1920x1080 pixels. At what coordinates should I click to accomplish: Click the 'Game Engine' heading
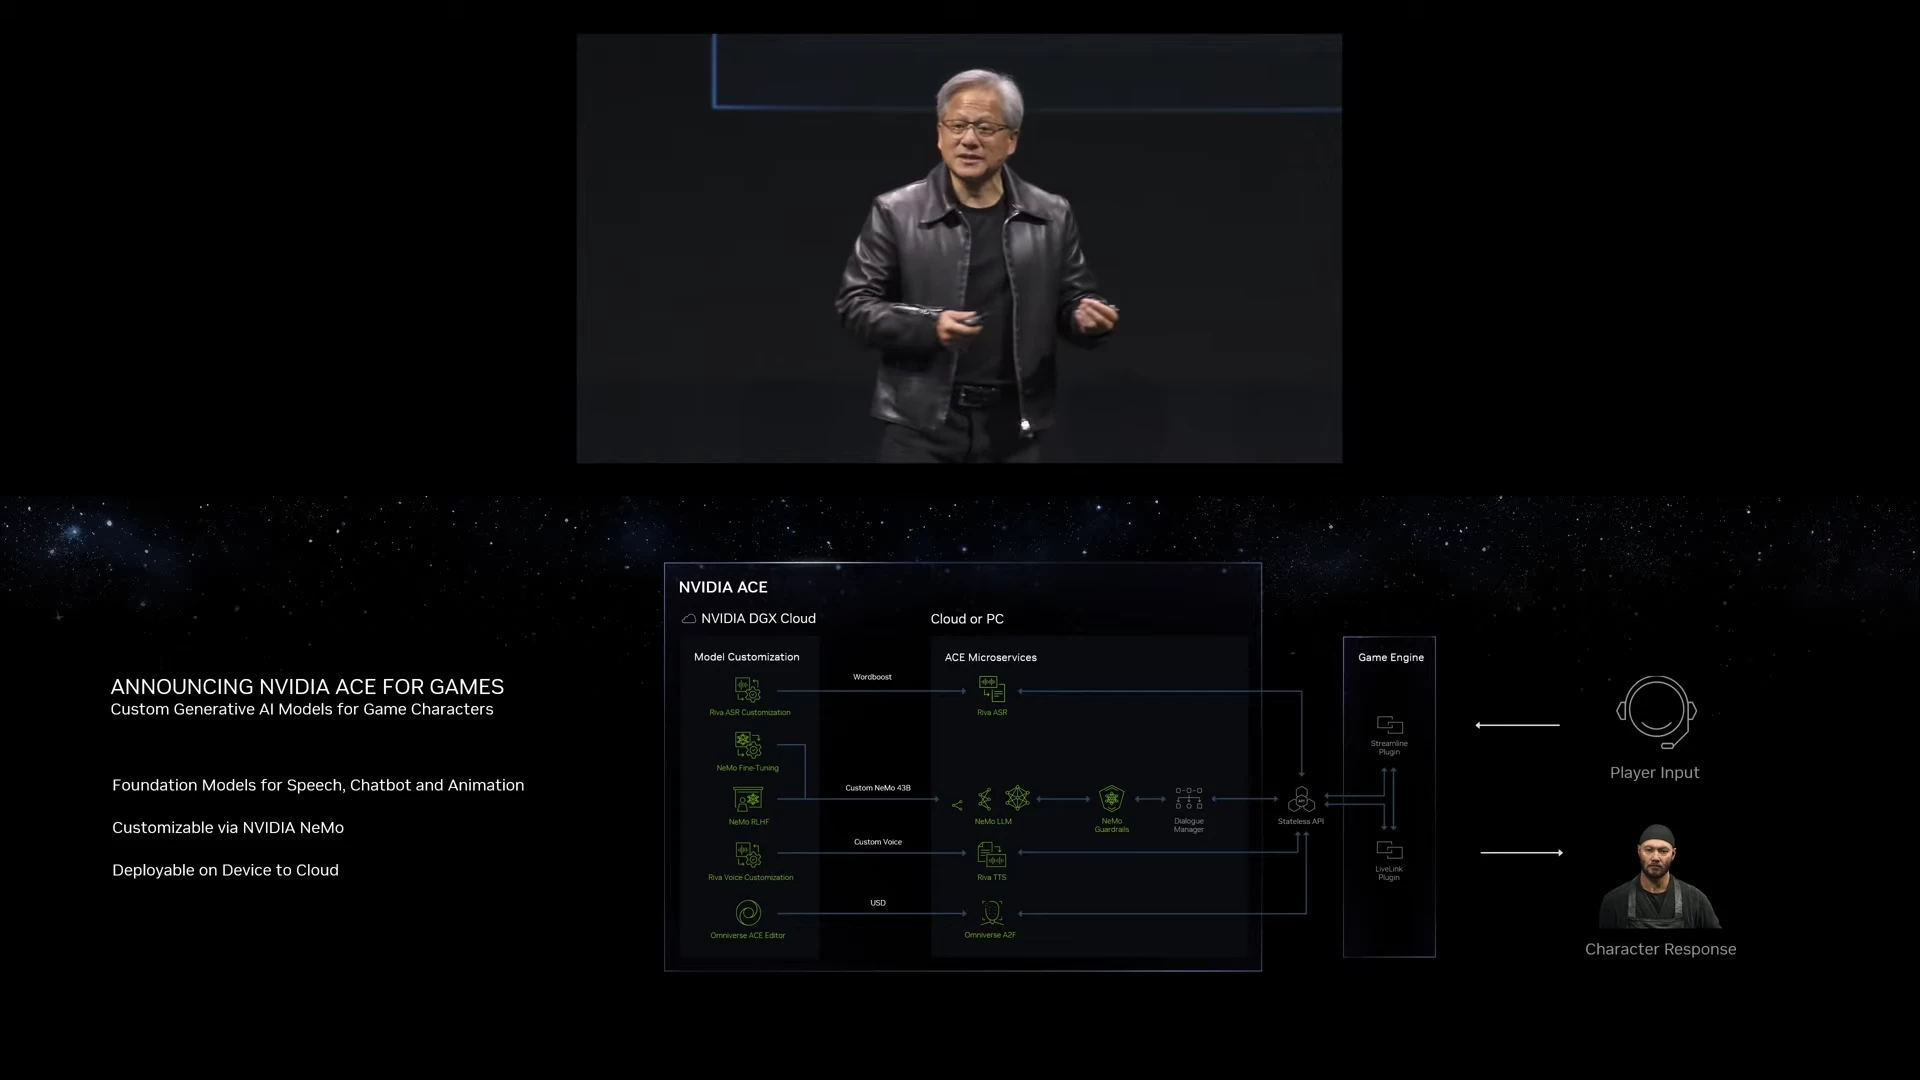1391,657
